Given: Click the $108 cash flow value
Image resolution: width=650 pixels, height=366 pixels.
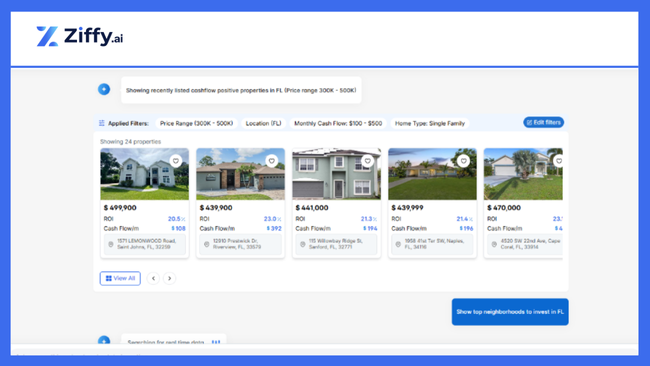Looking at the screenshot, I should [178, 228].
